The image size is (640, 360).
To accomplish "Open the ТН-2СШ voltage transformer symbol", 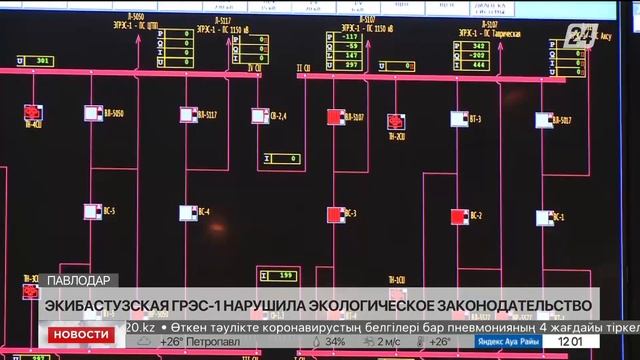I will tap(396, 122).
